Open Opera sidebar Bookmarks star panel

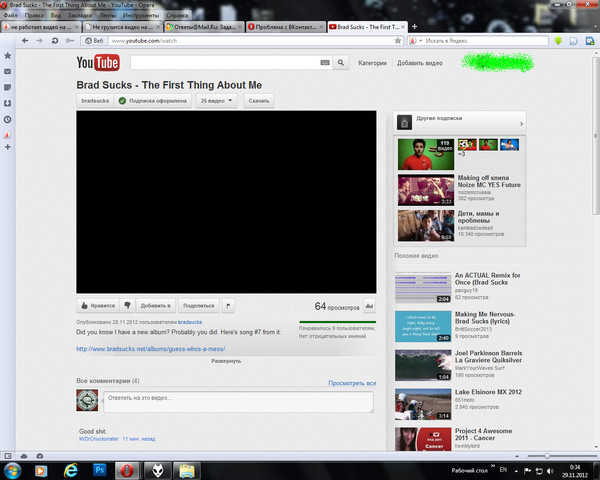pos(7,56)
